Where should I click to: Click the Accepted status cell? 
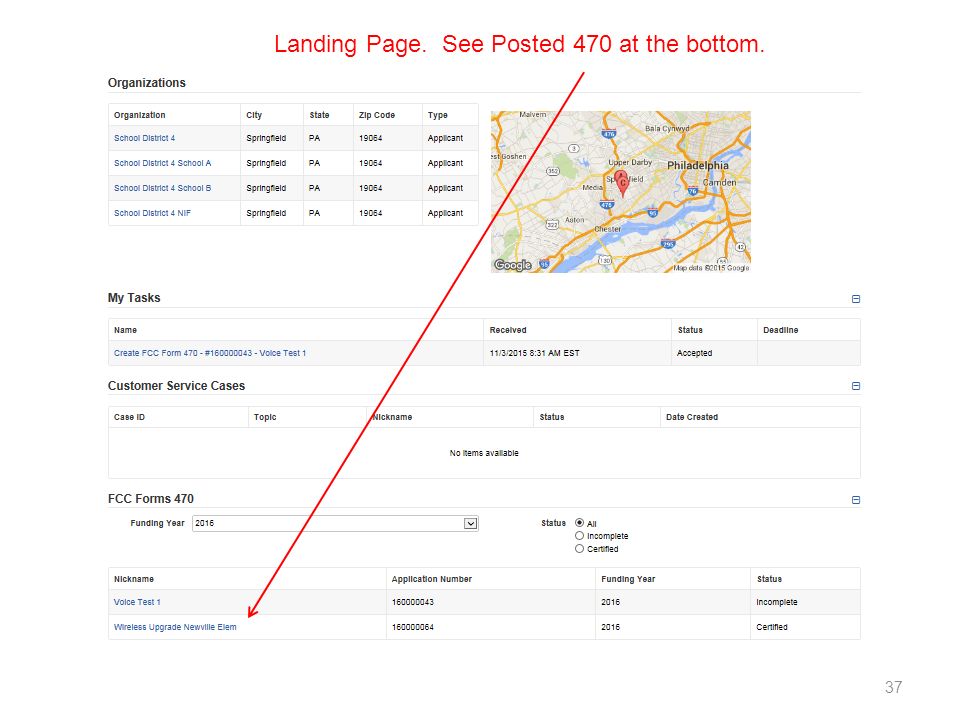[694, 353]
